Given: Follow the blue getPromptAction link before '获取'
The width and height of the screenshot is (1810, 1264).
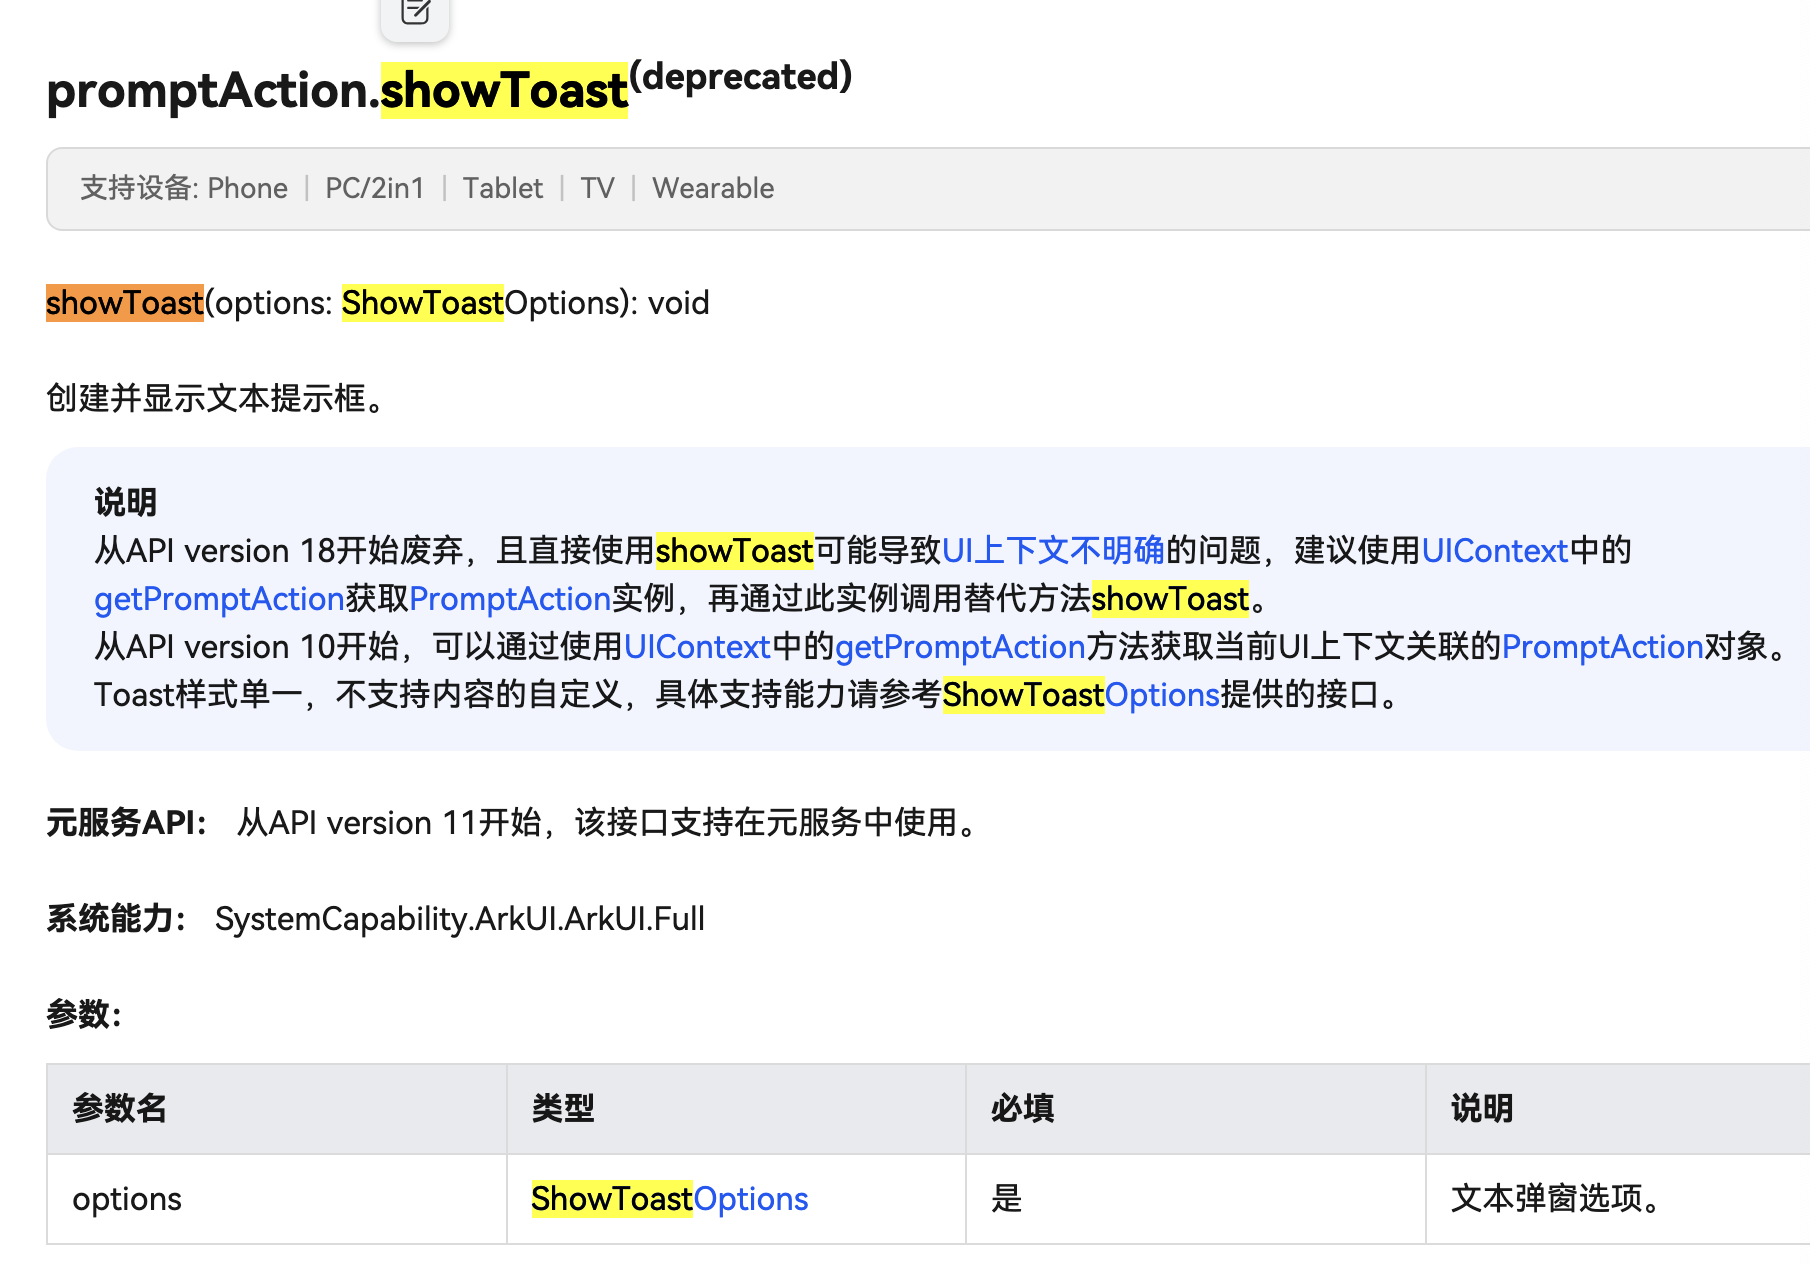Looking at the screenshot, I should pos(219,598).
